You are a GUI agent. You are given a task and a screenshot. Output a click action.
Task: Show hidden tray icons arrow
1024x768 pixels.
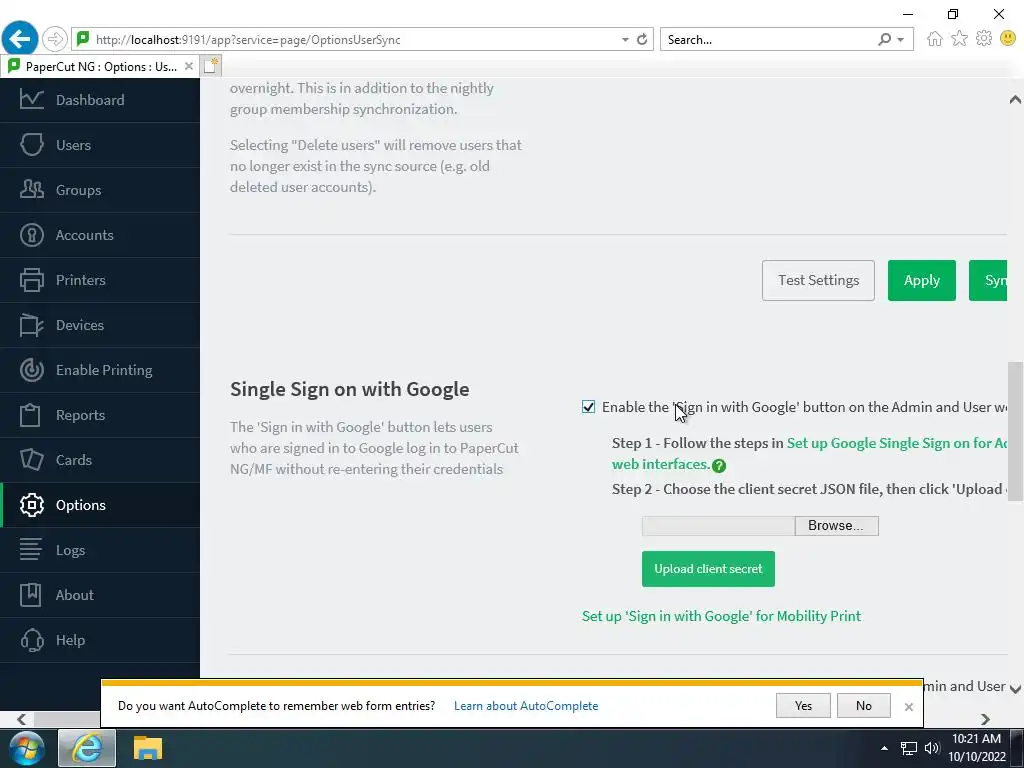884,748
